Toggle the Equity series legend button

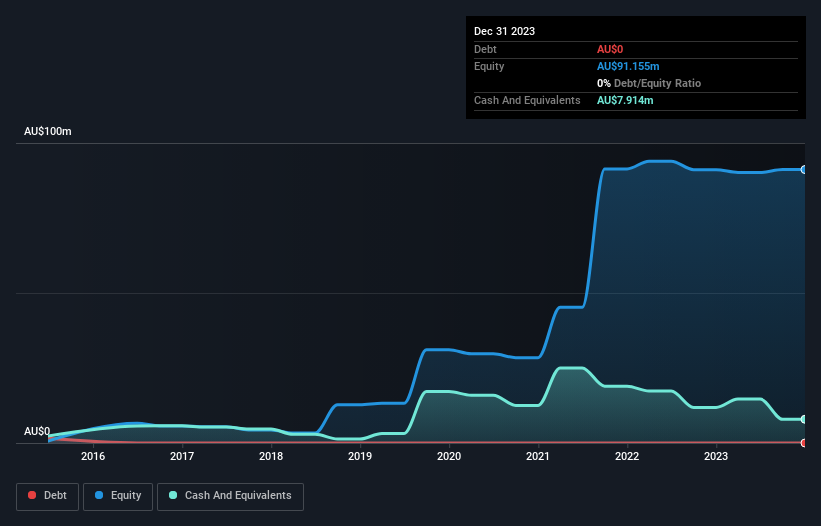pos(118,496)
